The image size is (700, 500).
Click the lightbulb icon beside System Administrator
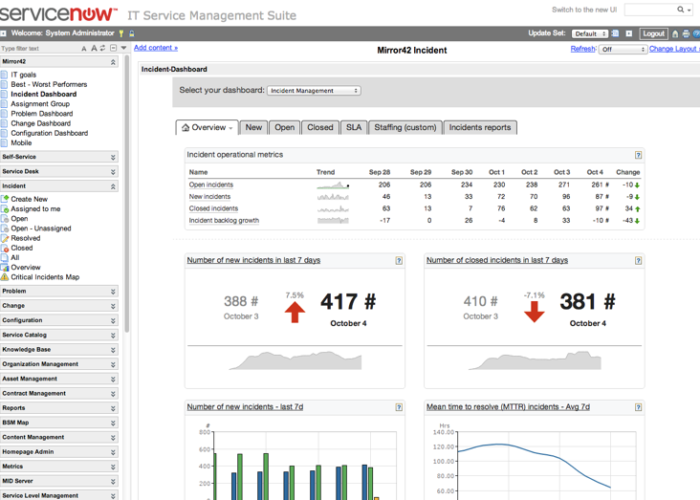[121, 33]
